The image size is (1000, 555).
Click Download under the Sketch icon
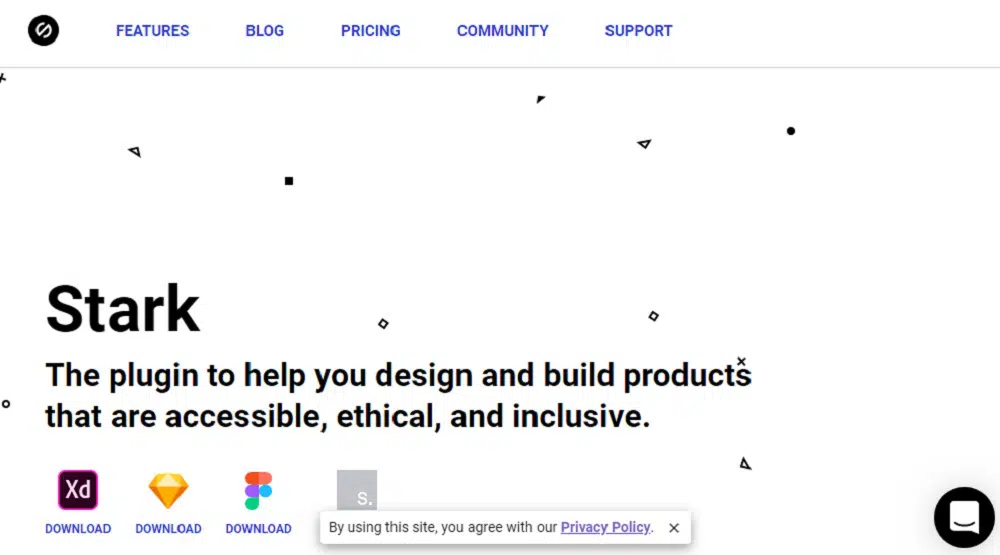pos(168,528)
